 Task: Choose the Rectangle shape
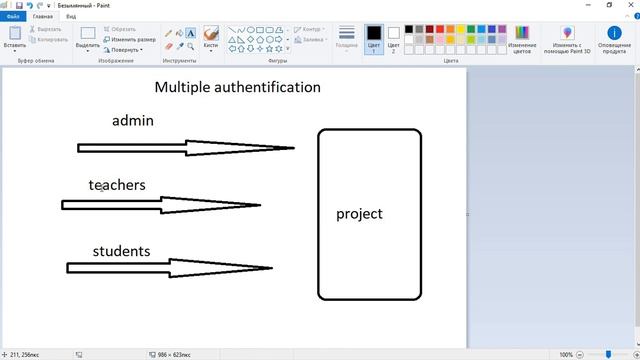click(x=260, y=30)
